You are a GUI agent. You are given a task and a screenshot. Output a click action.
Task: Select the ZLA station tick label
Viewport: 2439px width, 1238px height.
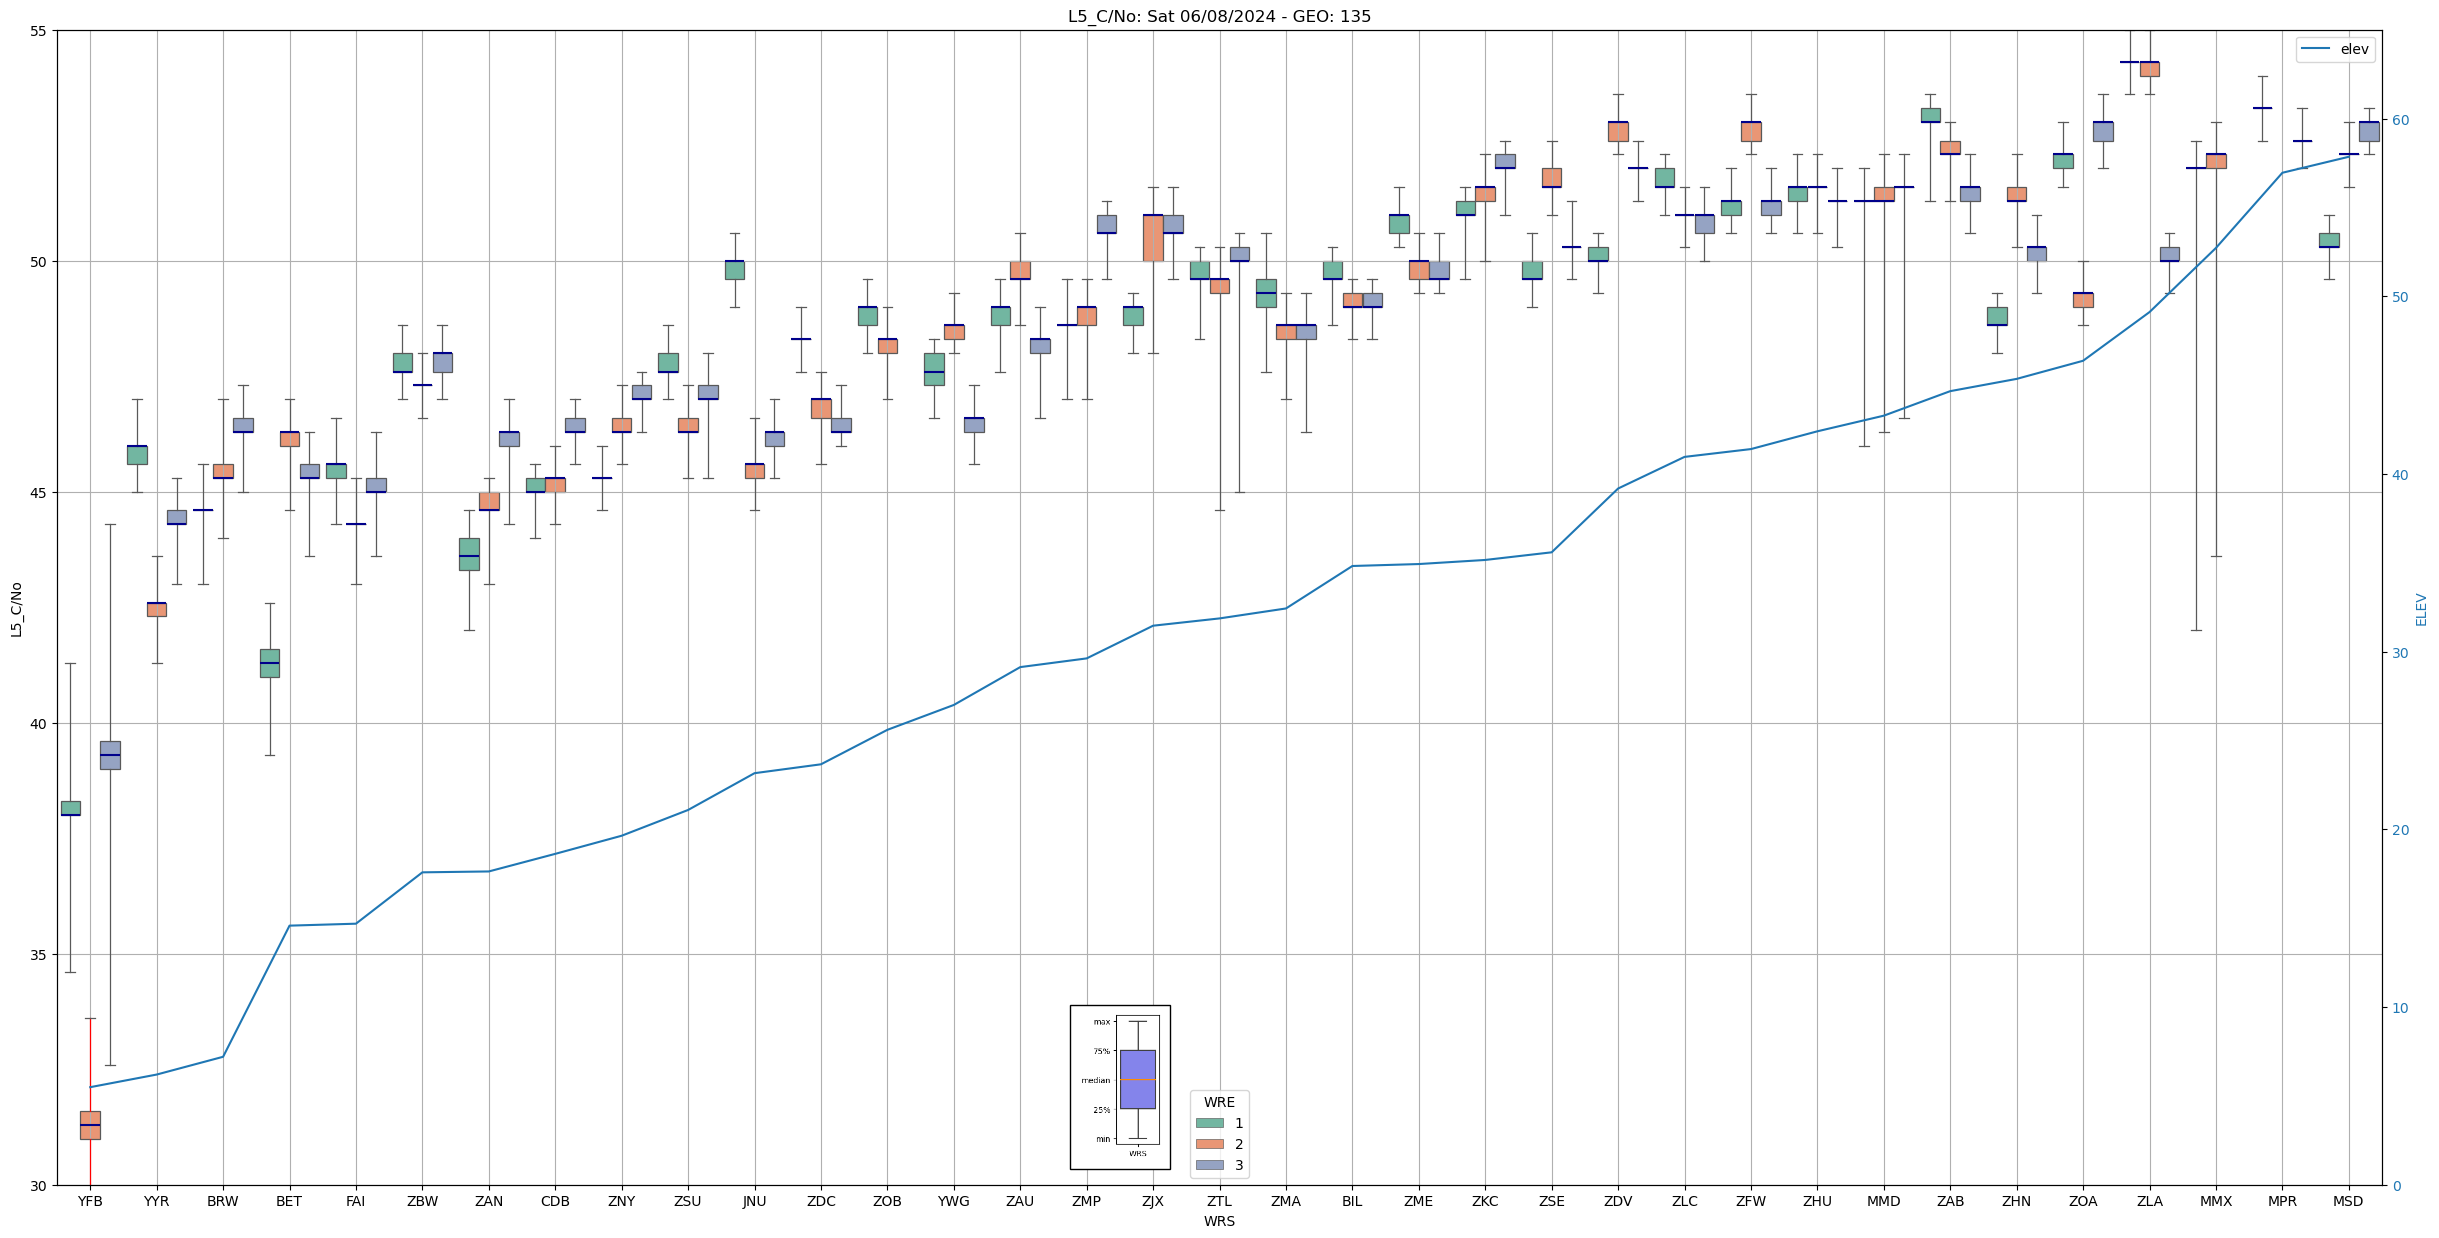(x=2149, y=1201)
